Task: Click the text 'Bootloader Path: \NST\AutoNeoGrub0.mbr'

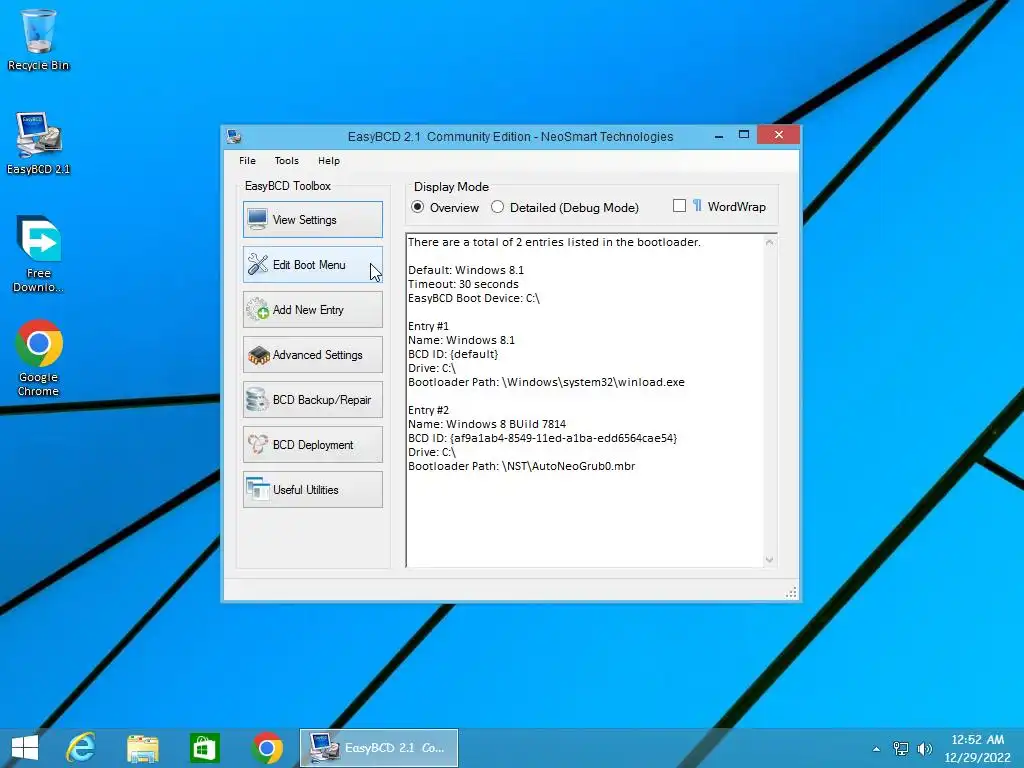Action: click(x=521, y=466)
